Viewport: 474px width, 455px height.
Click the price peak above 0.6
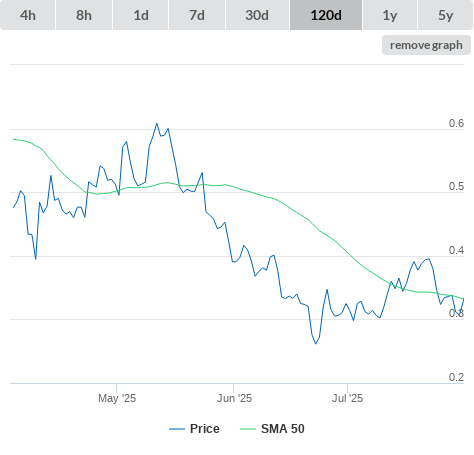(x=157, y=124)
